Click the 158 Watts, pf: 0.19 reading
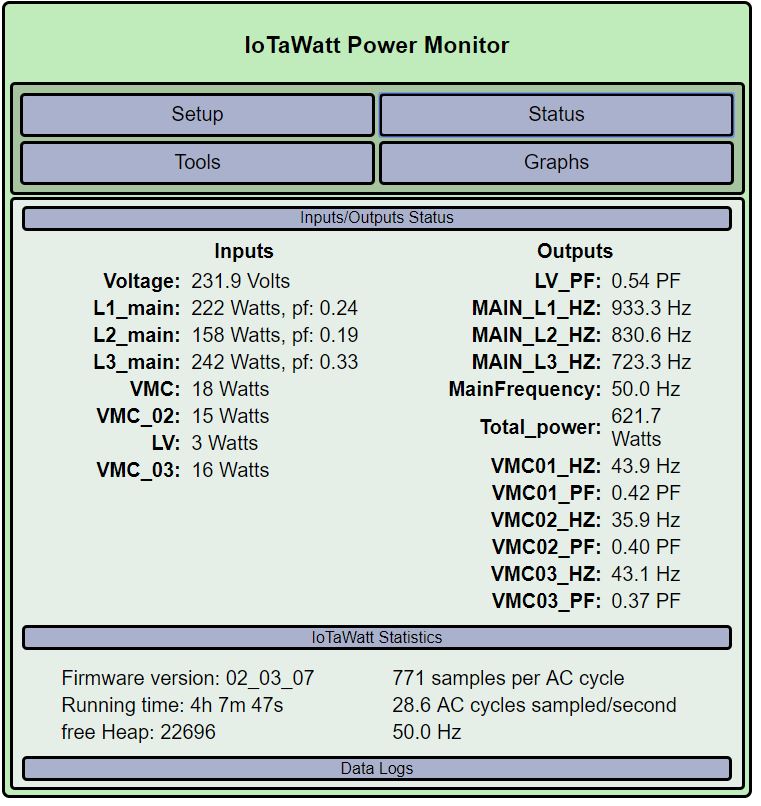Image resolution: width=761 pixels, height=806 pixels. (x=277, y=338)
